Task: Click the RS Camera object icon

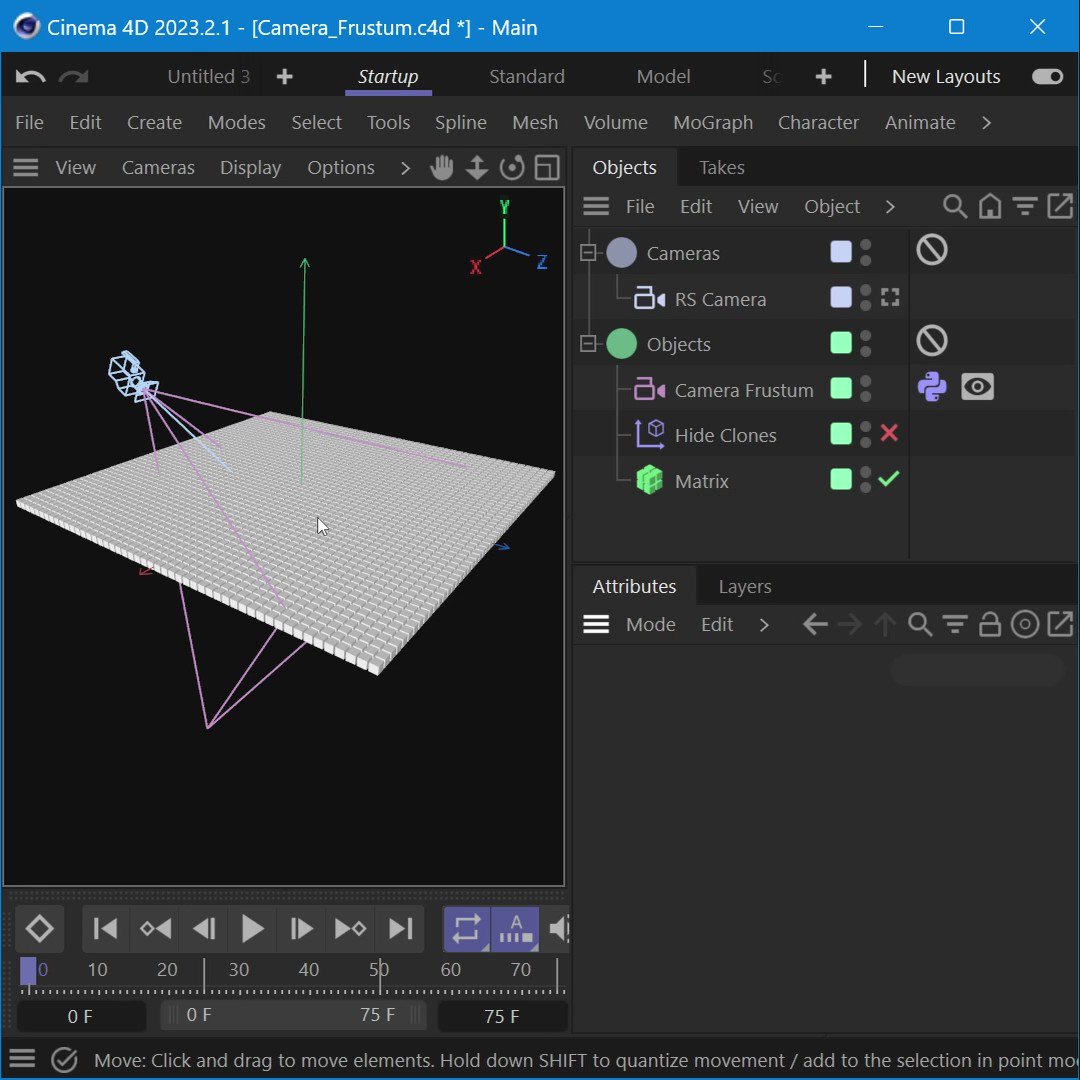Action: click(649, 297)
